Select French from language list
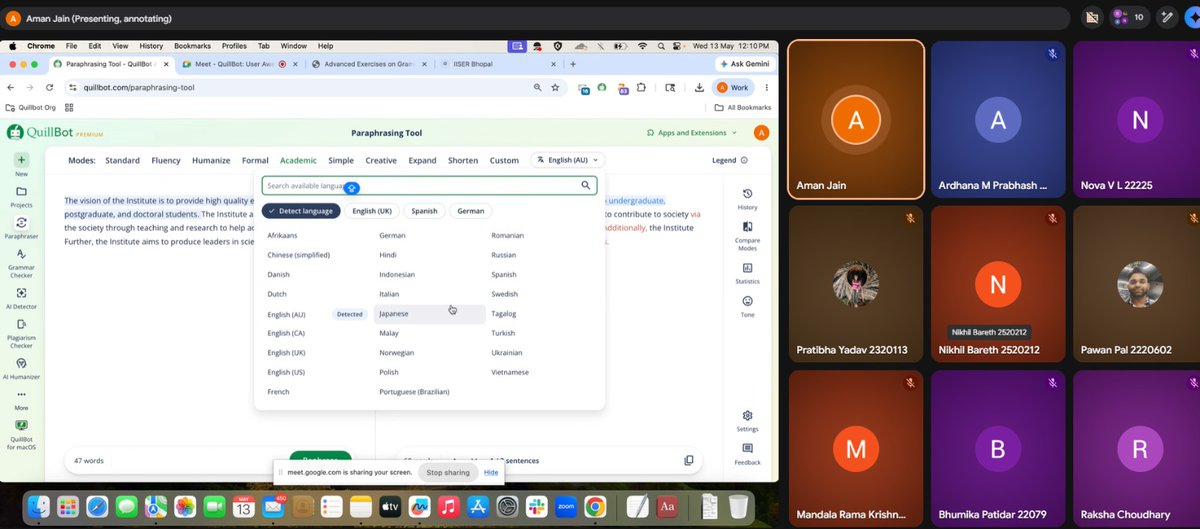 [278, 392]
